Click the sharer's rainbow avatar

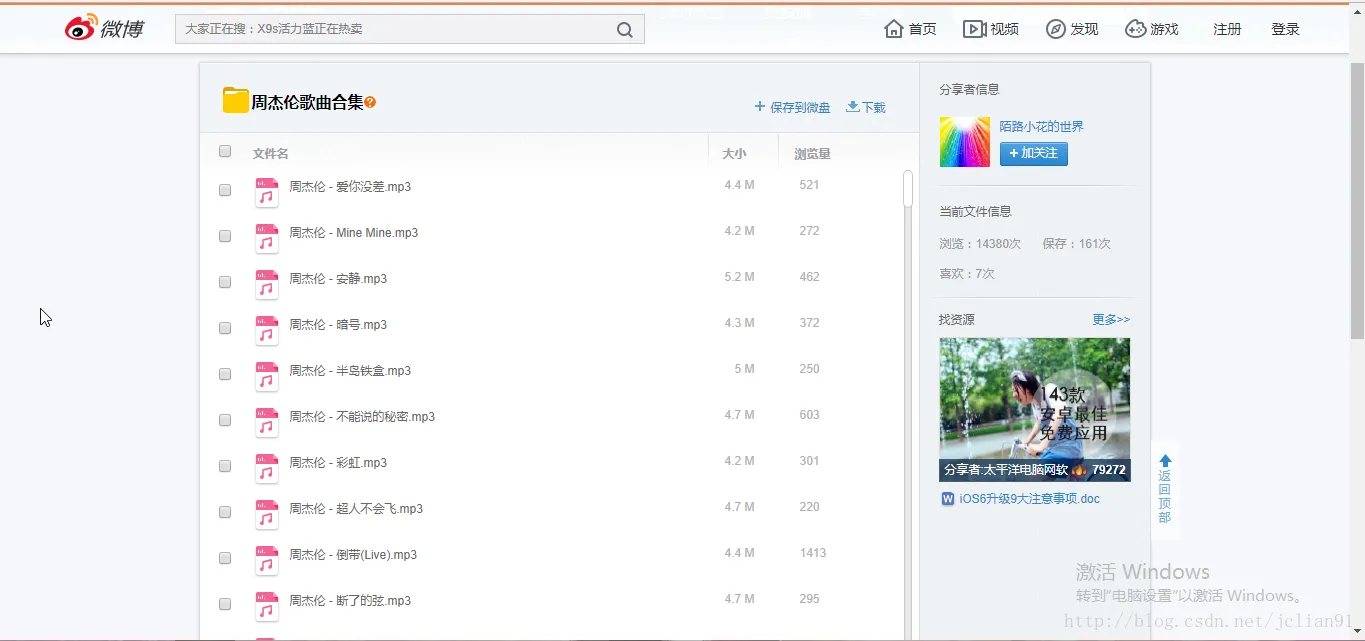pyautogui.click(x=964, y=142)
